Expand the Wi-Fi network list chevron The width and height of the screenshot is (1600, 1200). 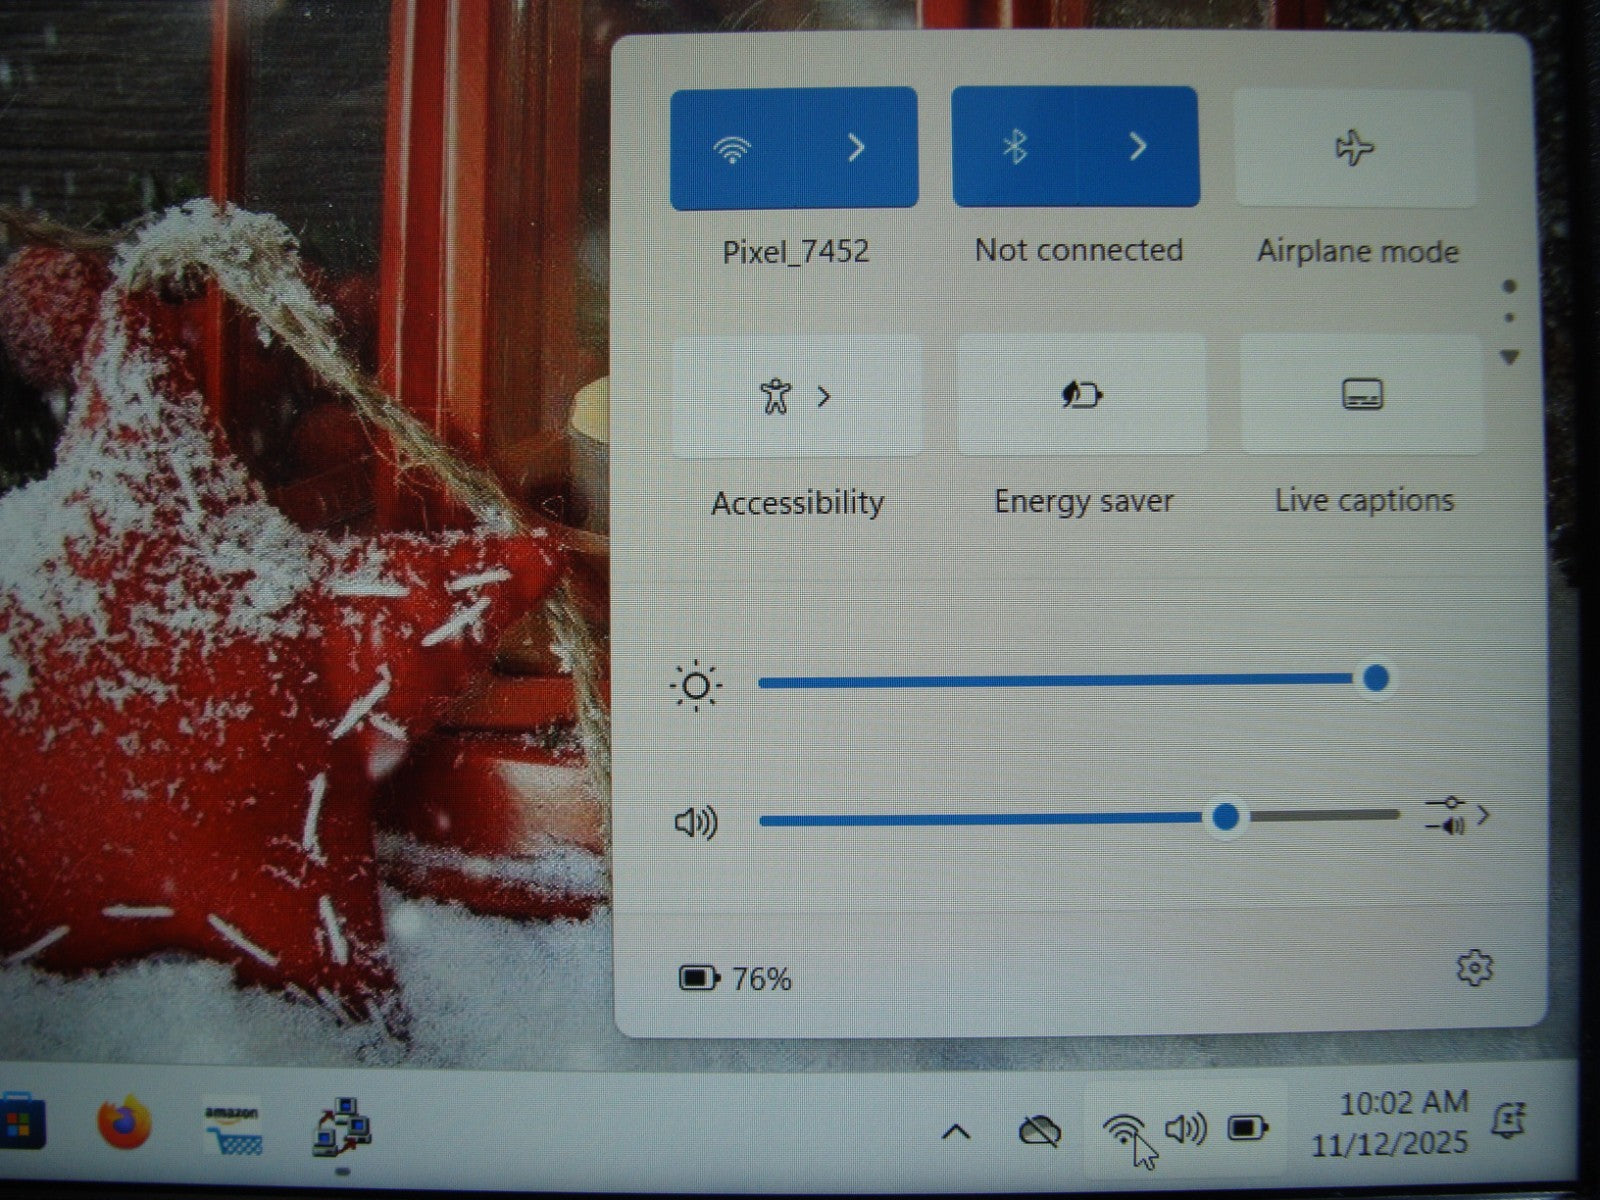coord(856,149)
